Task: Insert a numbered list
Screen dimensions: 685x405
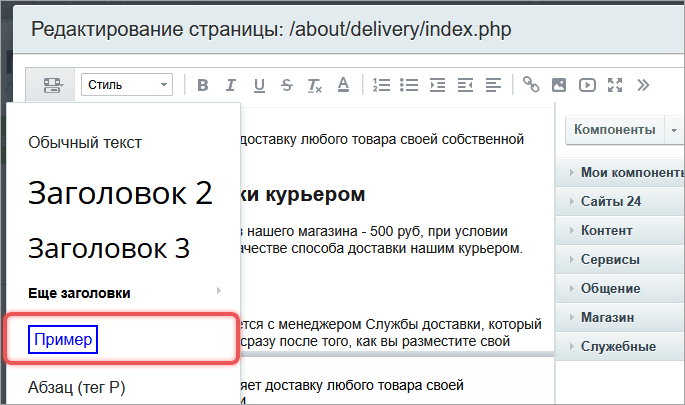Action: 381,85
